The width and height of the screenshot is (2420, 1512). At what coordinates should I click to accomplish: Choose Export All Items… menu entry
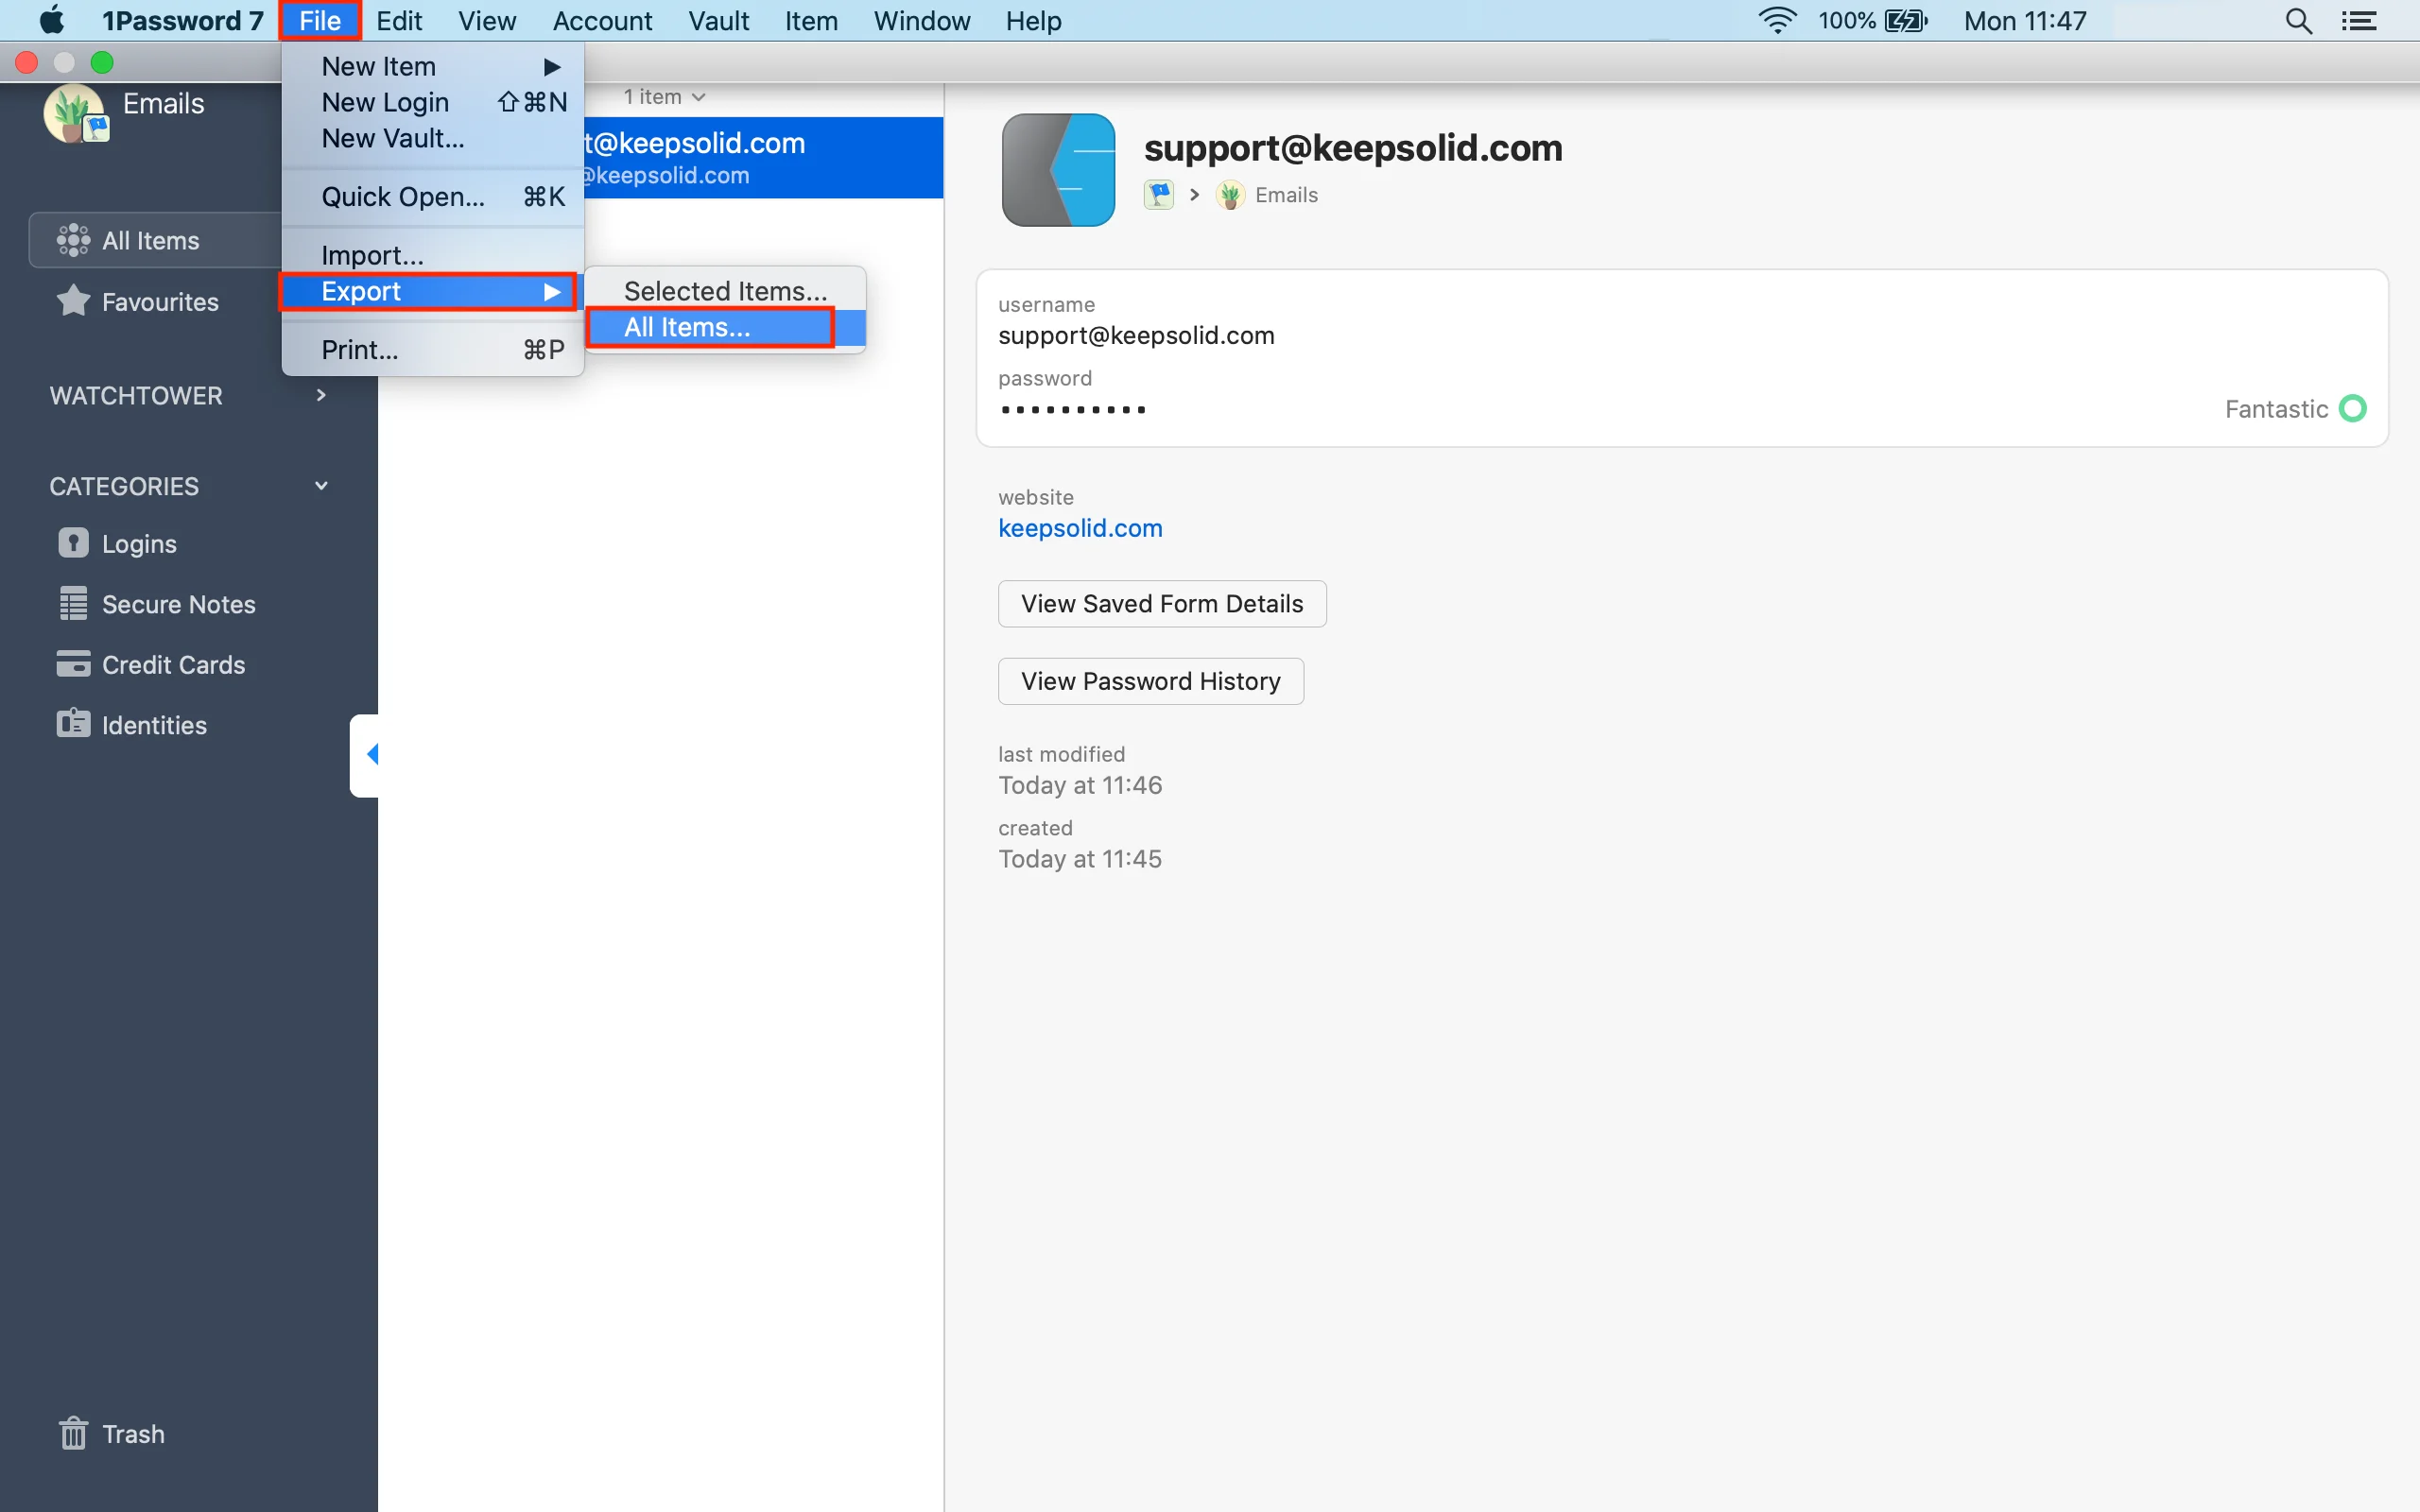click(x=687, y=327)
